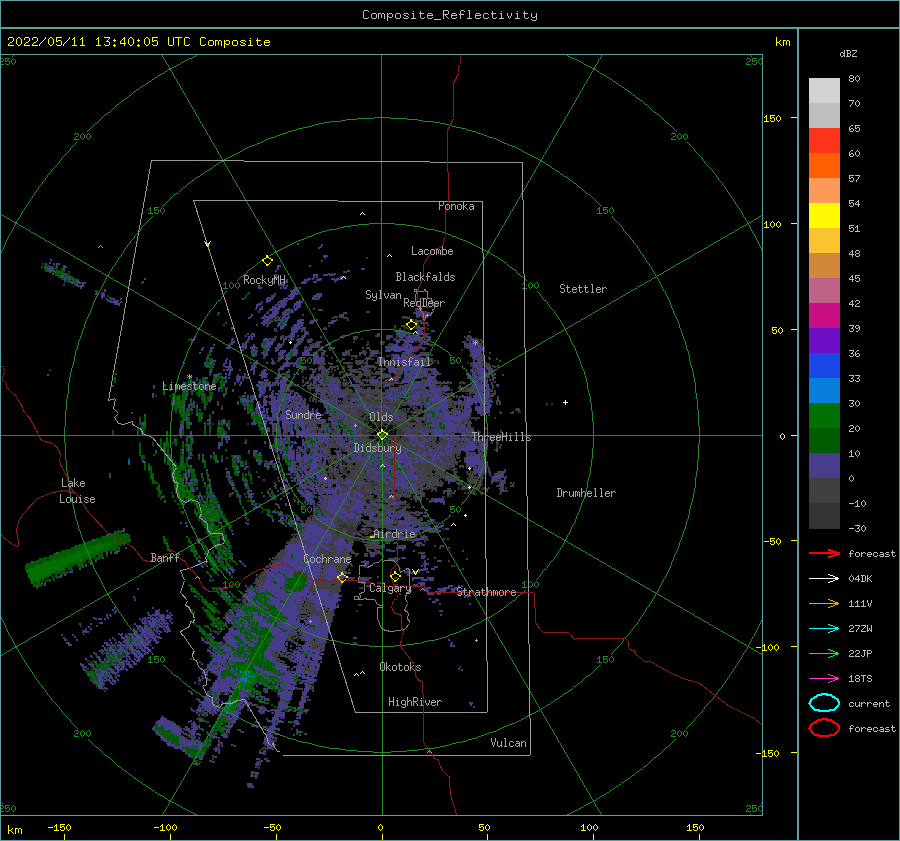This screenshot has width=900, height=841.
Task: Click the Drumheller label
Action: [x=586, y=493]
